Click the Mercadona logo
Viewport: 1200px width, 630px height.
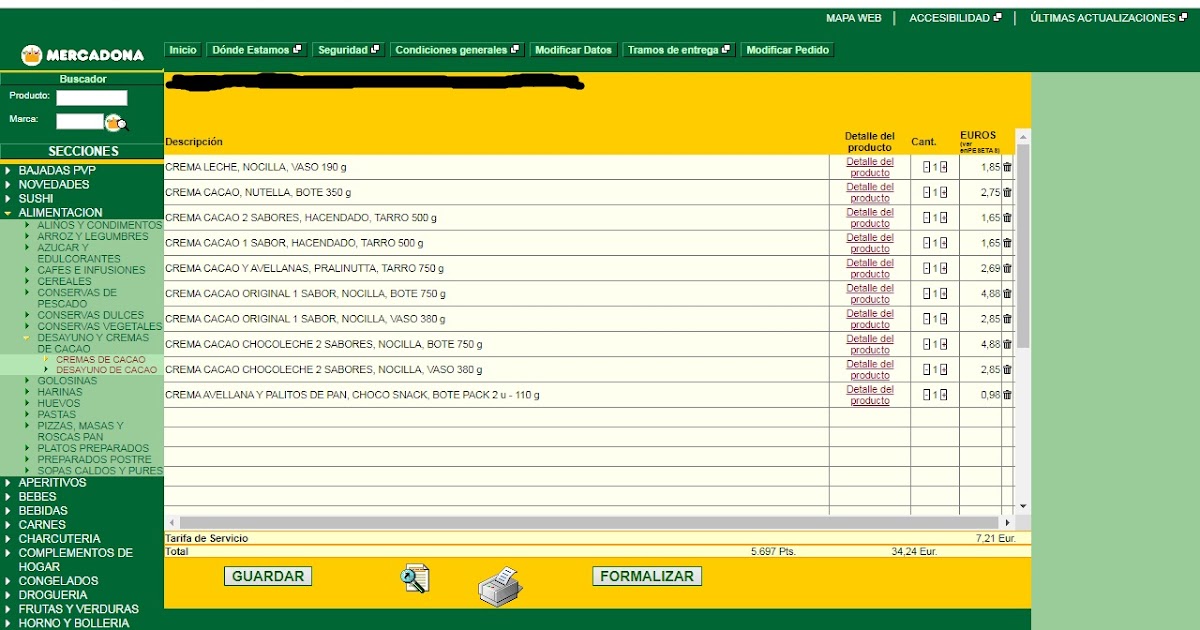click(x=82, y=54)
